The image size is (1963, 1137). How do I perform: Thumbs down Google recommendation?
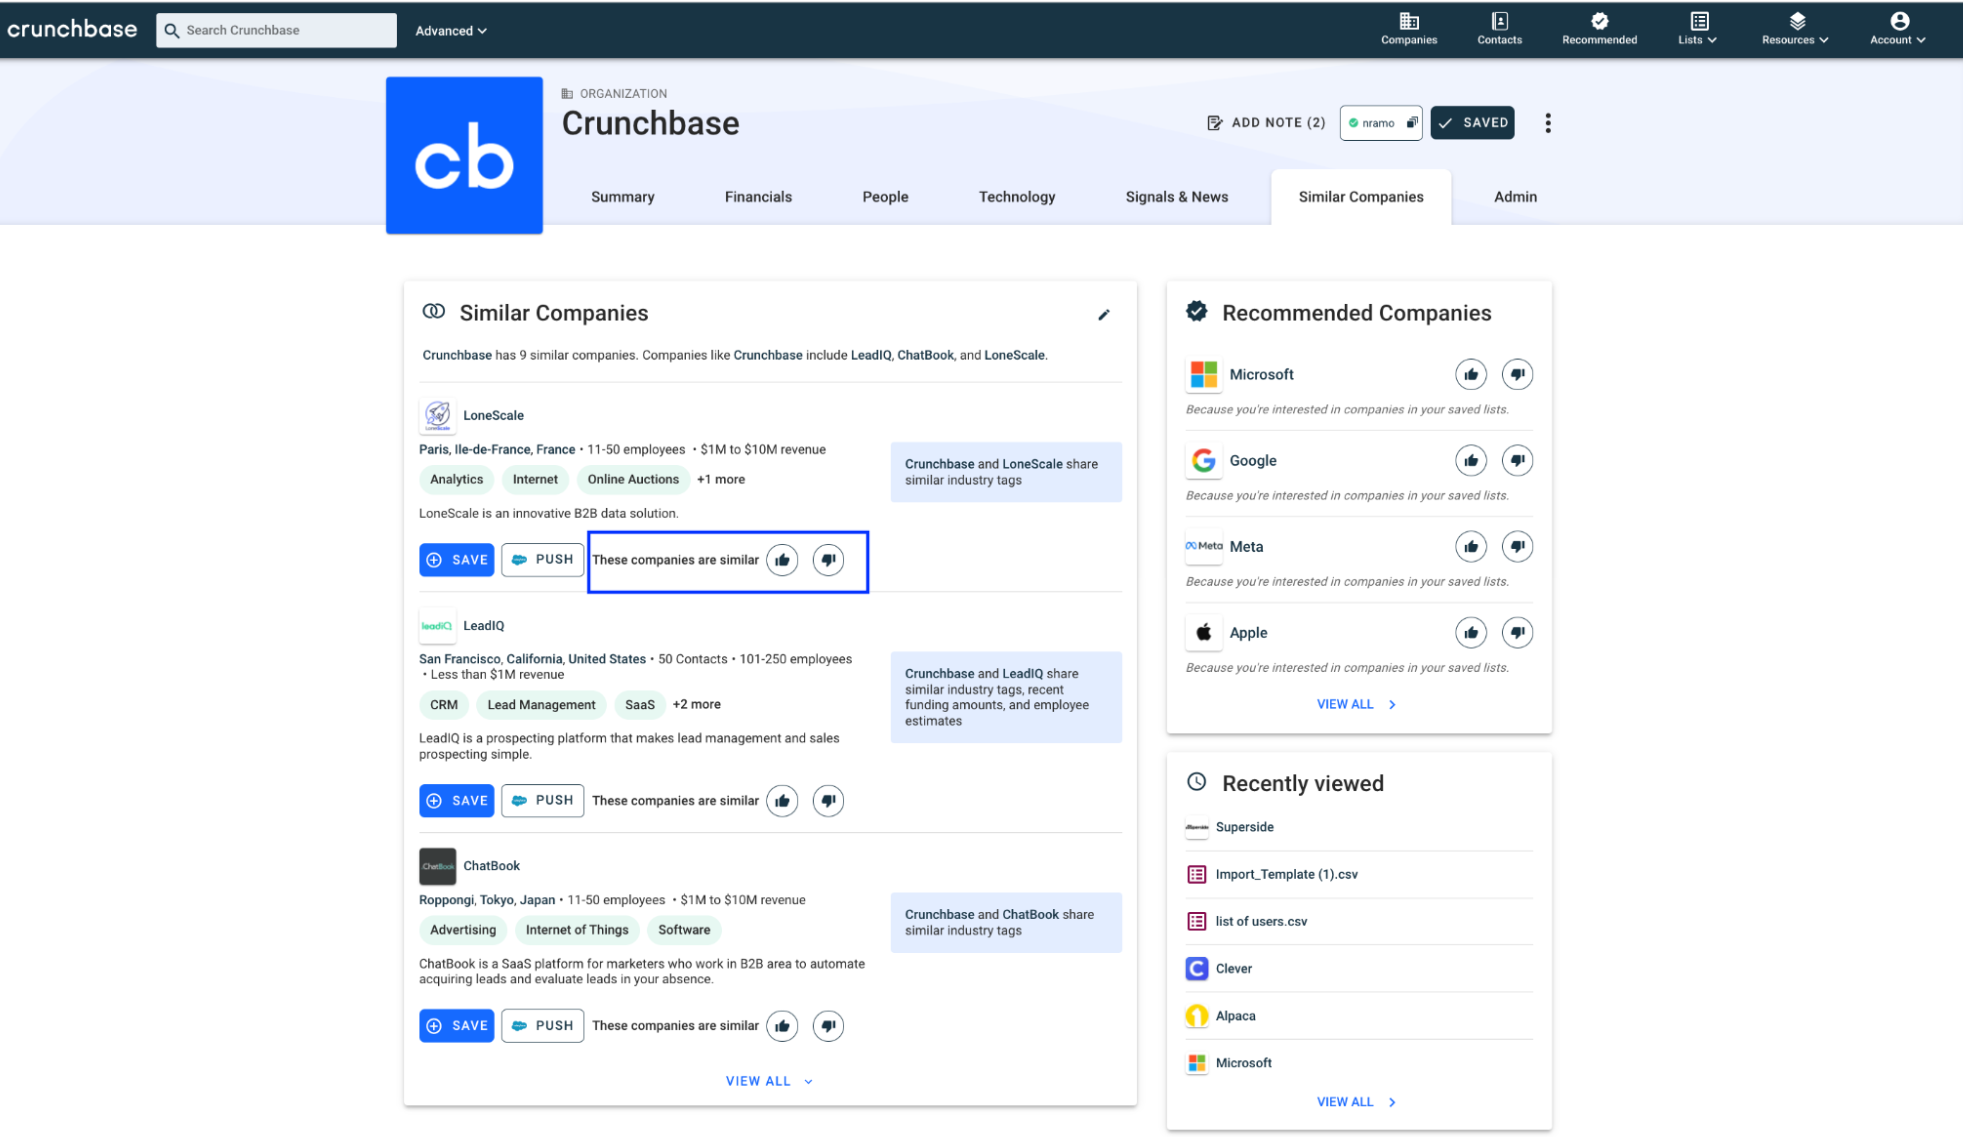(1518, 460)
